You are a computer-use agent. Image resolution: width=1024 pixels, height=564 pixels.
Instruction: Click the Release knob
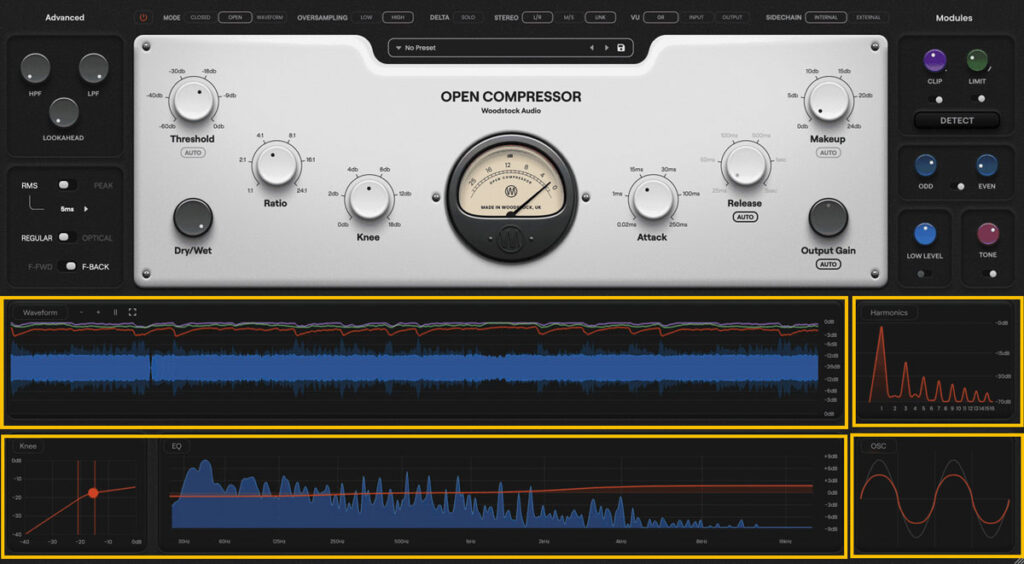tap(744, 164)
